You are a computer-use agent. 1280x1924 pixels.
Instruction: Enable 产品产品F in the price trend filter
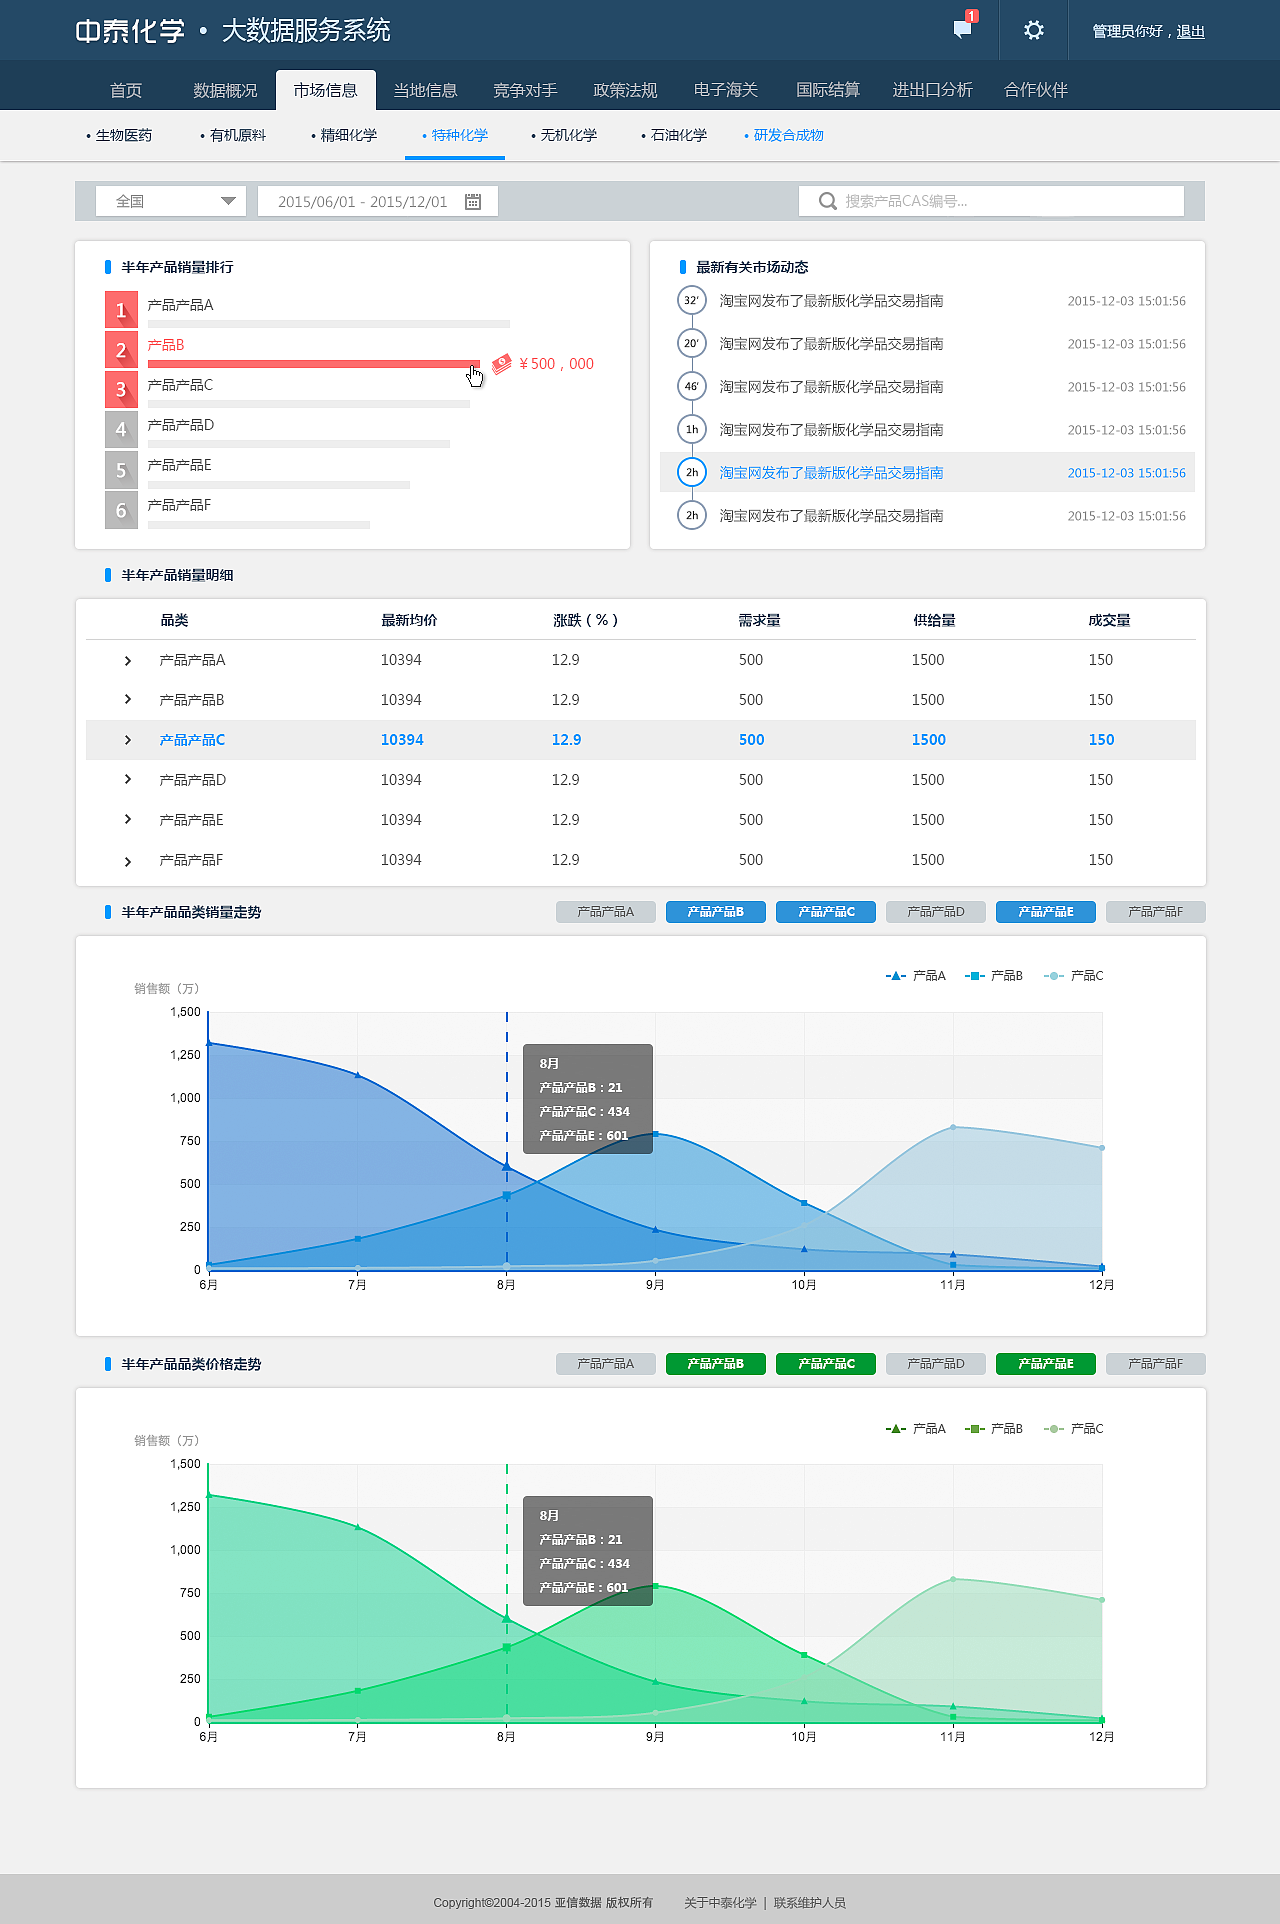tap(1156, 1364)
